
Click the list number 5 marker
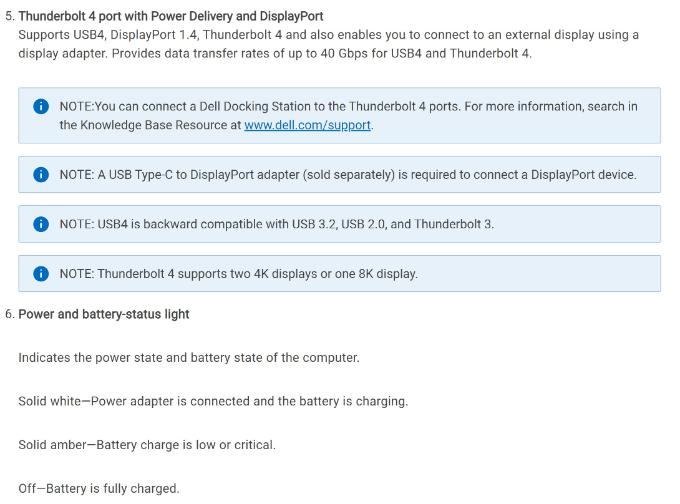click(9, 16)
